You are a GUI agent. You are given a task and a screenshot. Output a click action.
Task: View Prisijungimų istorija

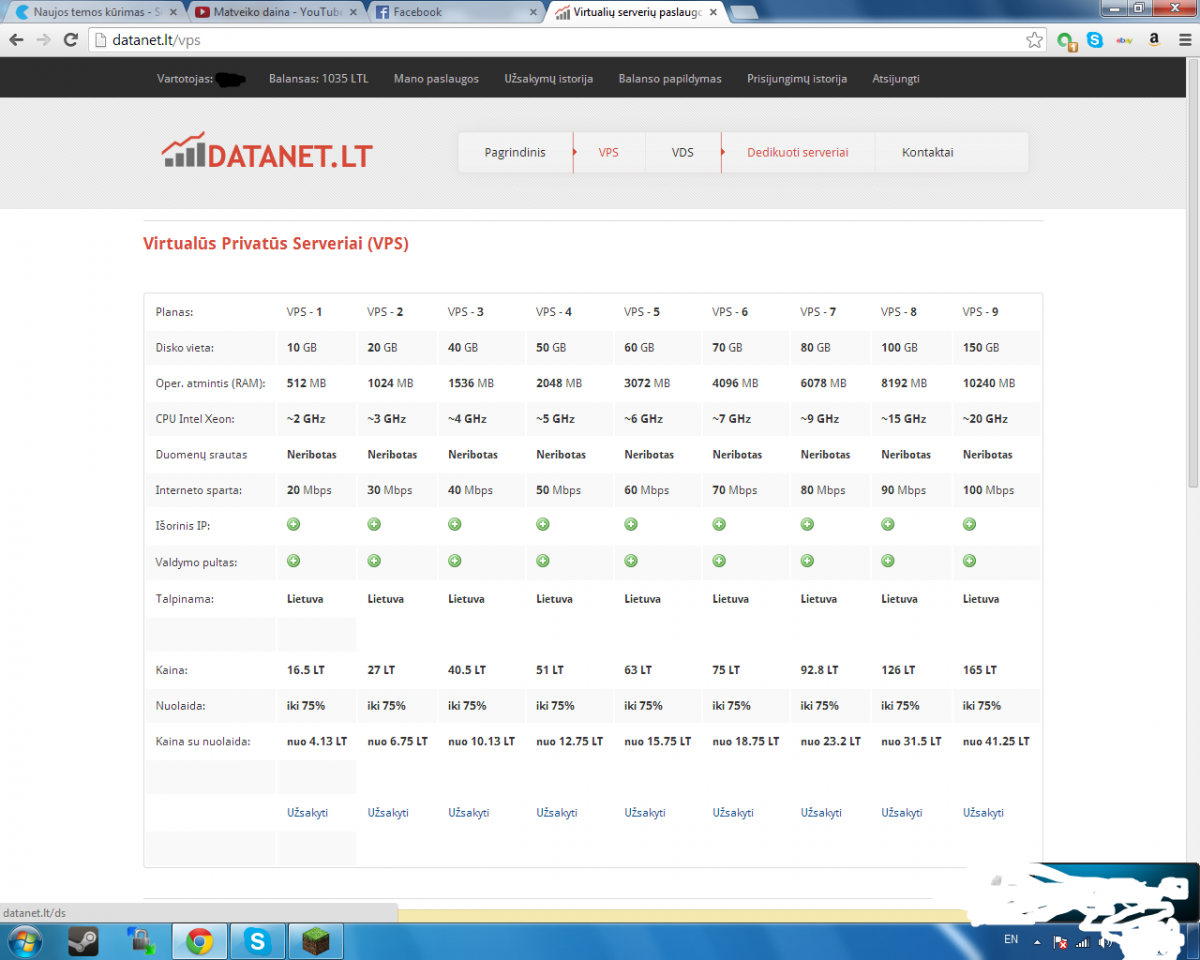[x=797, y=79]
